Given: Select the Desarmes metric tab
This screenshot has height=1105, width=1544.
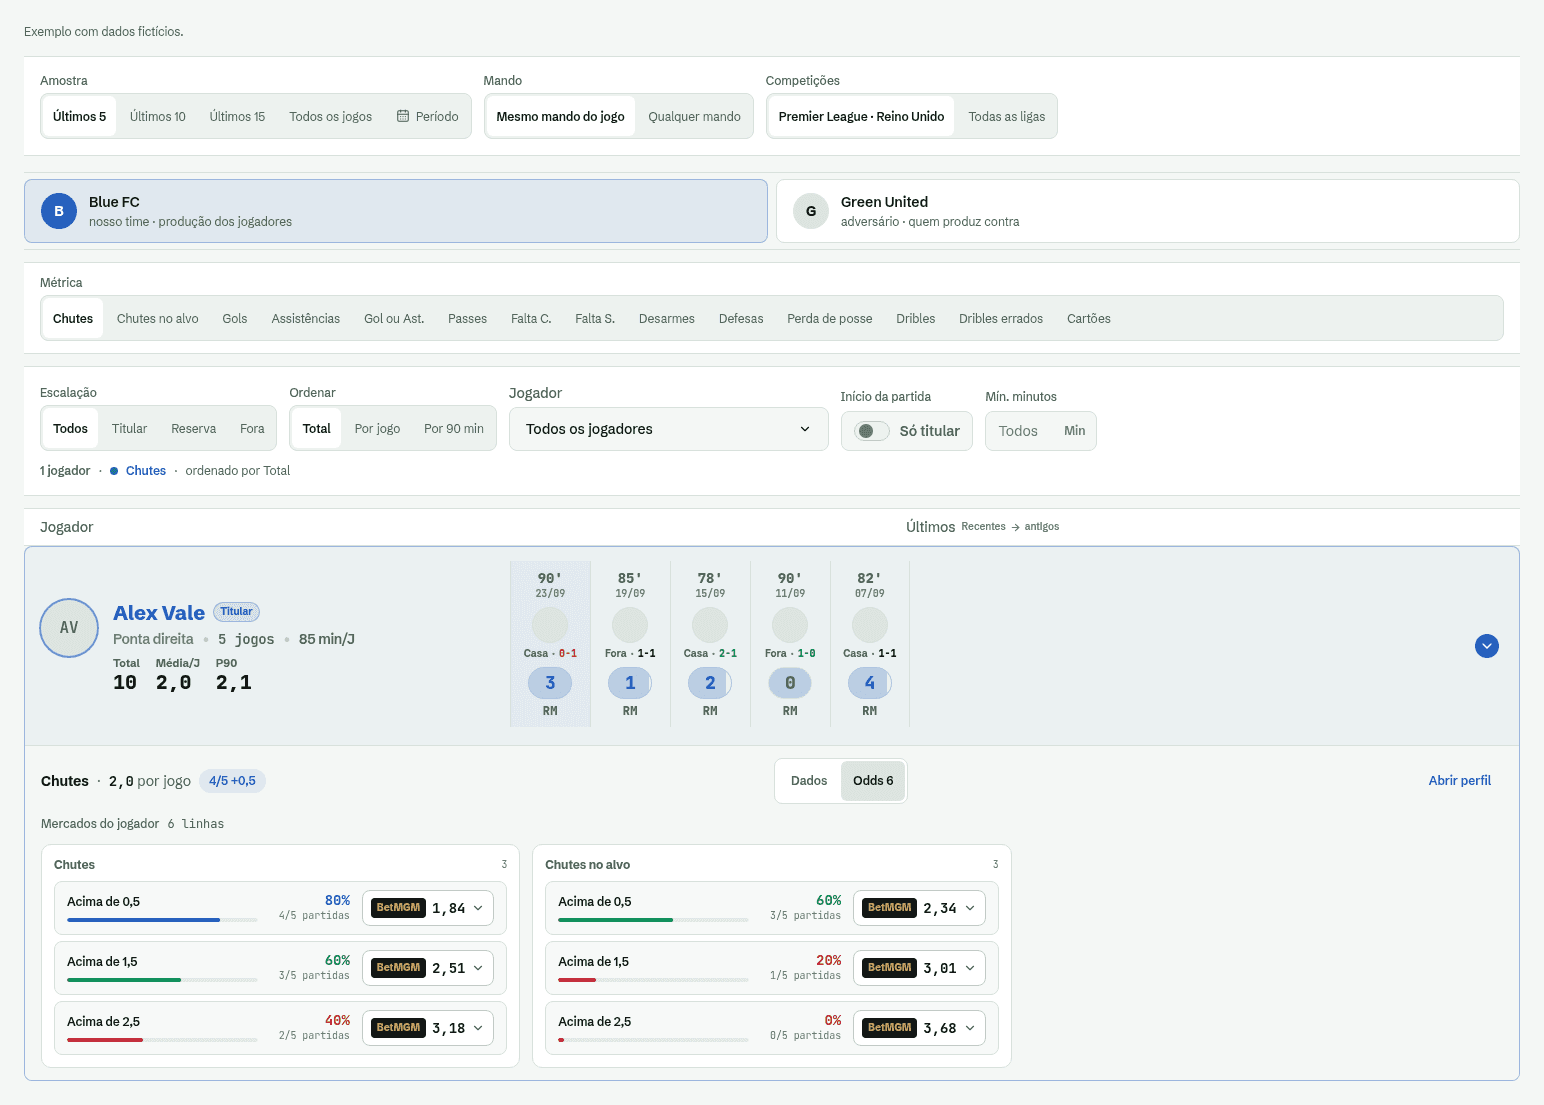Looking at the screenshot, I should coord(667,319).
